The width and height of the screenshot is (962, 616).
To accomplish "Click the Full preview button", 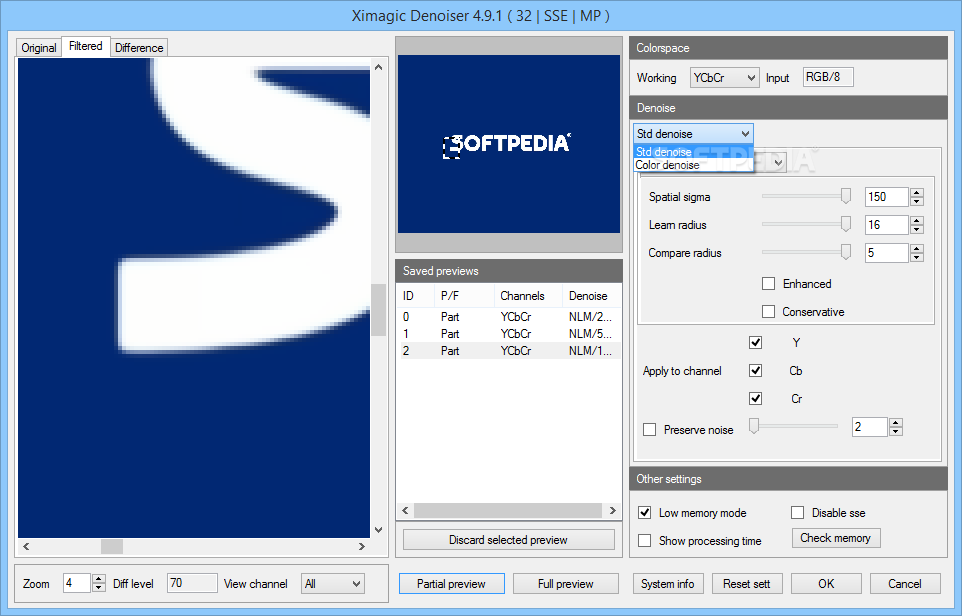I will [566, 583].
